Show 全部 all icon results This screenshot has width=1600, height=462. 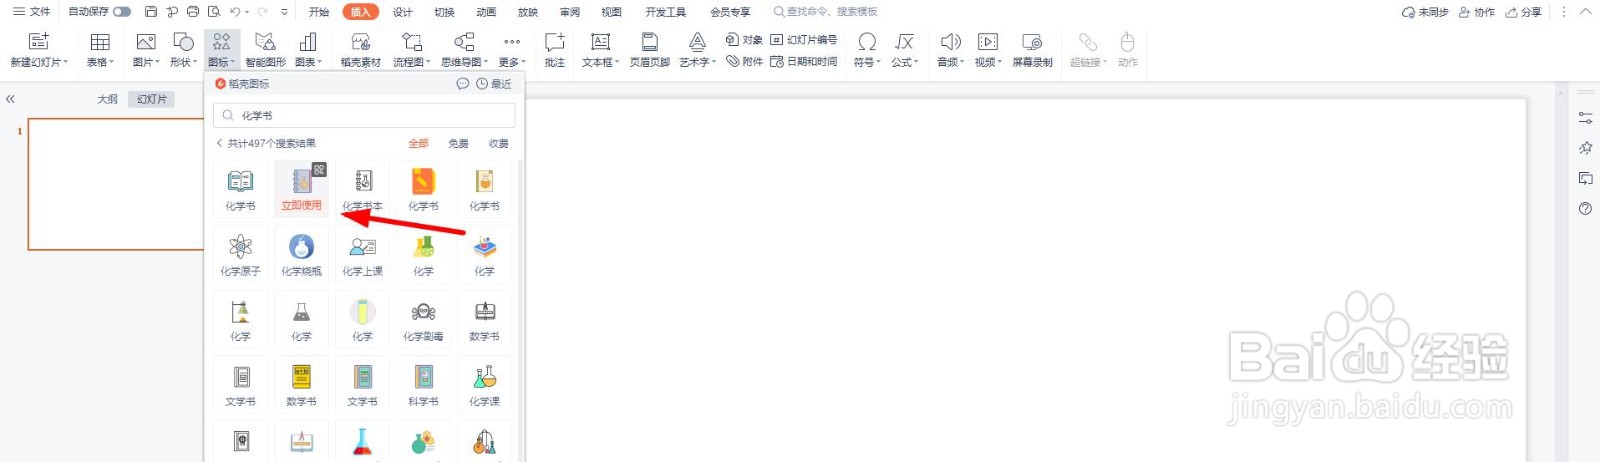418,143
